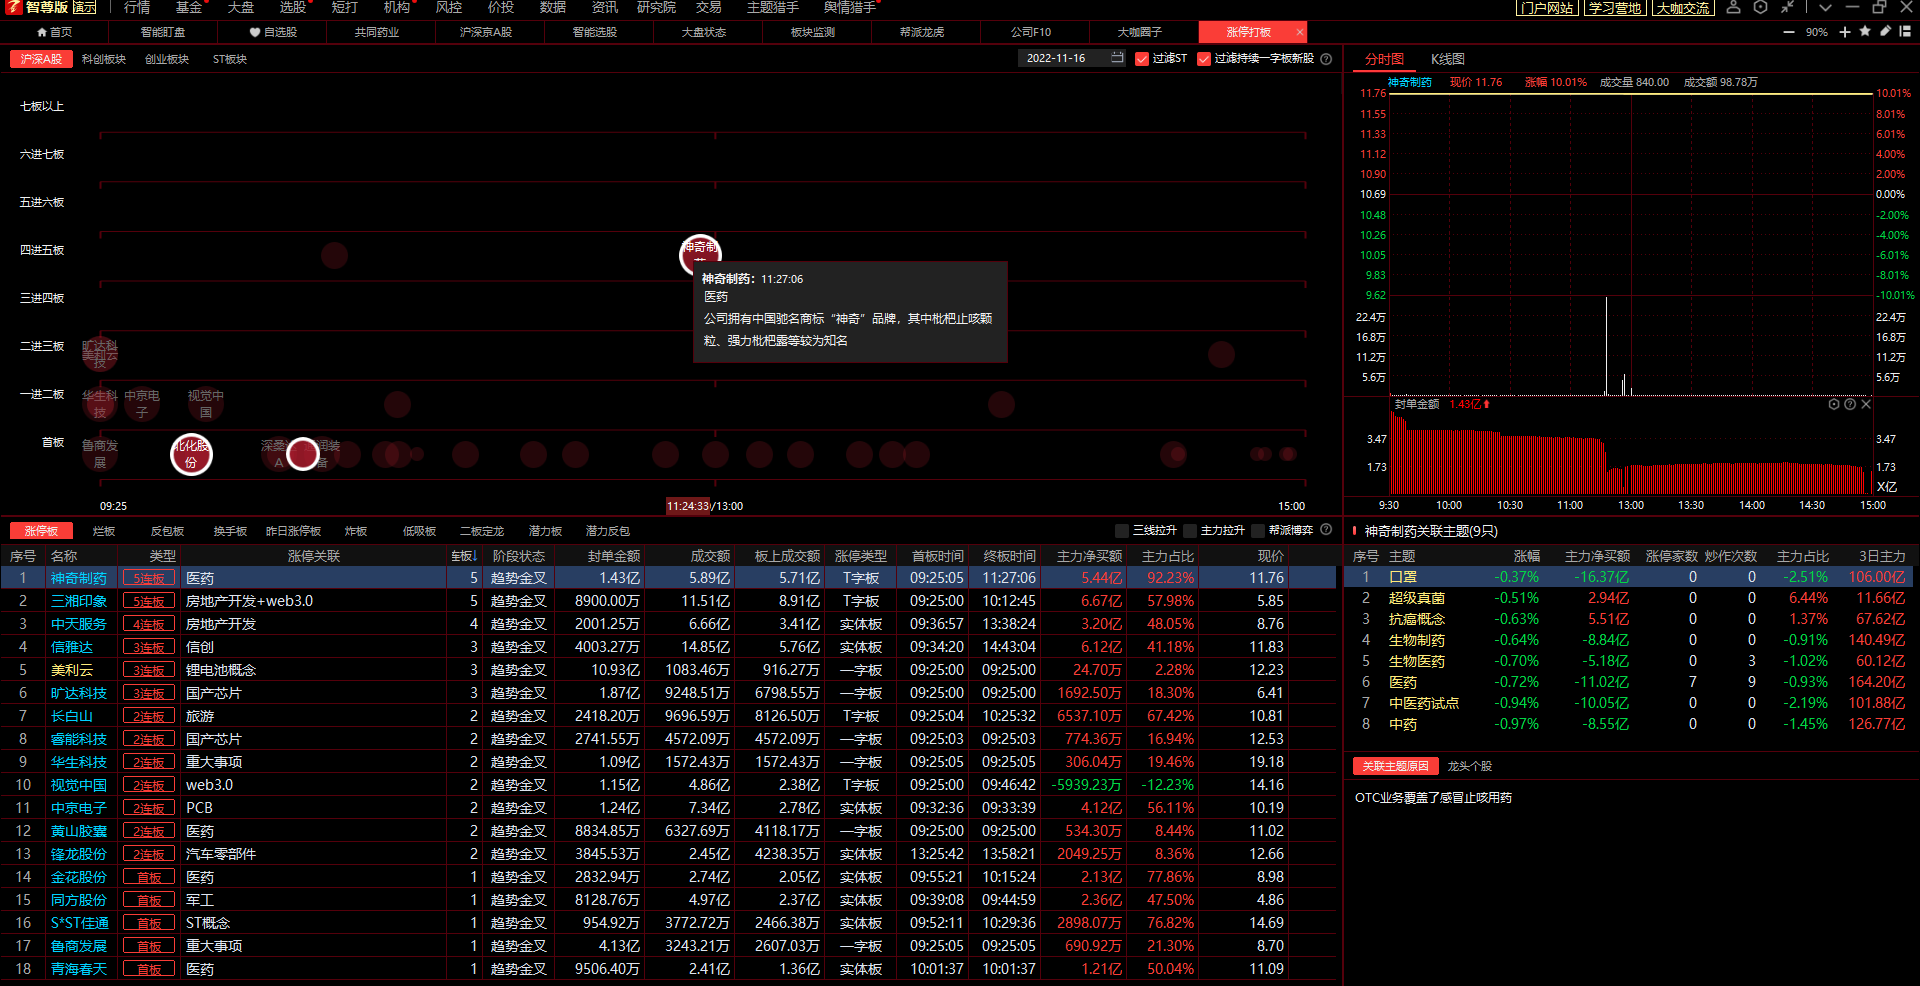Image resolution: width=1920 pixels, height=986 pixels.
Task: Click the 关联主题原因 button
Action: 1396,766
